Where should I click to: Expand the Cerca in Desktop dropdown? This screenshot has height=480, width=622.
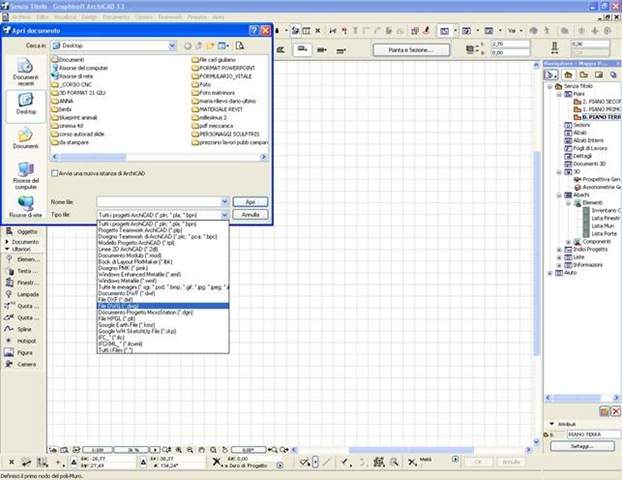pos(172,46)
